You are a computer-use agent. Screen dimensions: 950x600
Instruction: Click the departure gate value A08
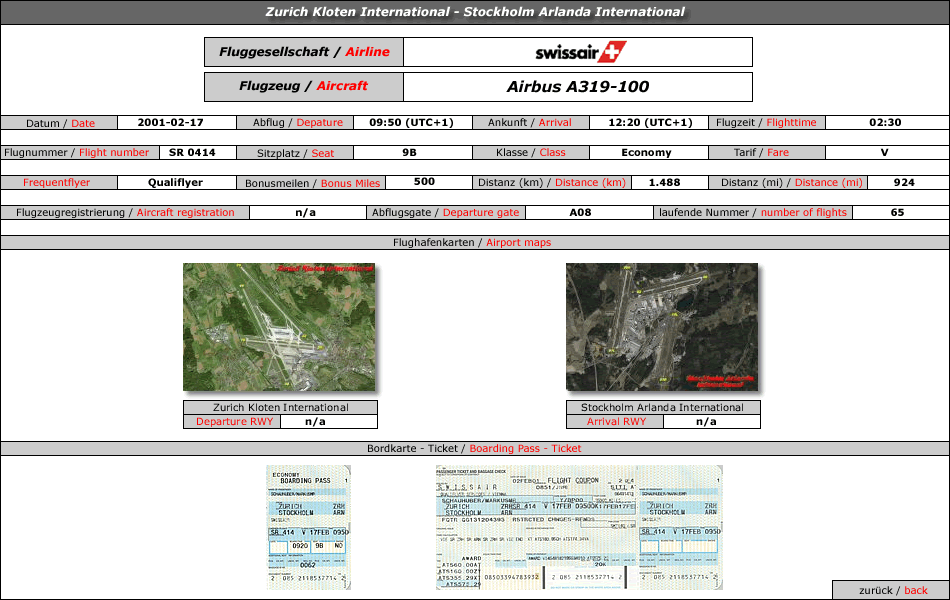pos(580,212)
